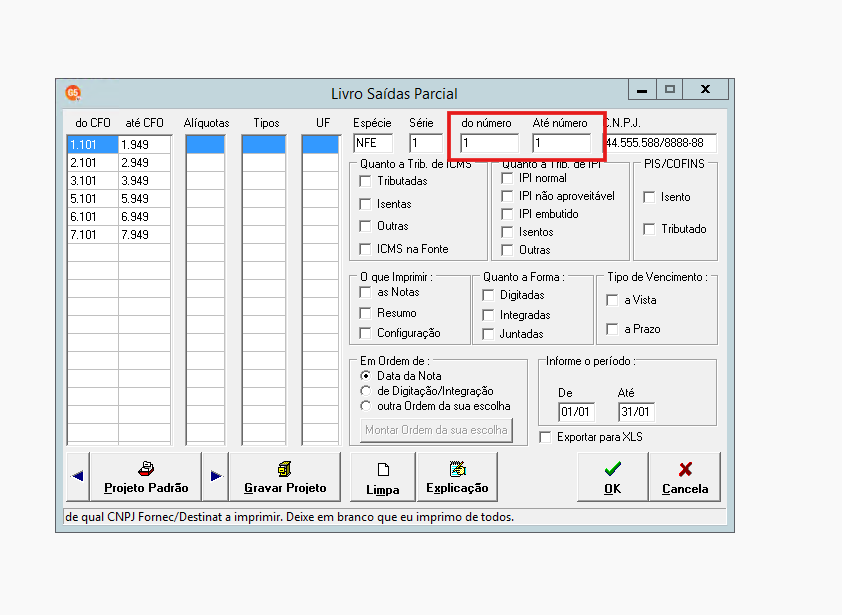This screenshot has width=842, height=615.
Task: Check the 'a Vista' due type
Action: tap(612, 300)
